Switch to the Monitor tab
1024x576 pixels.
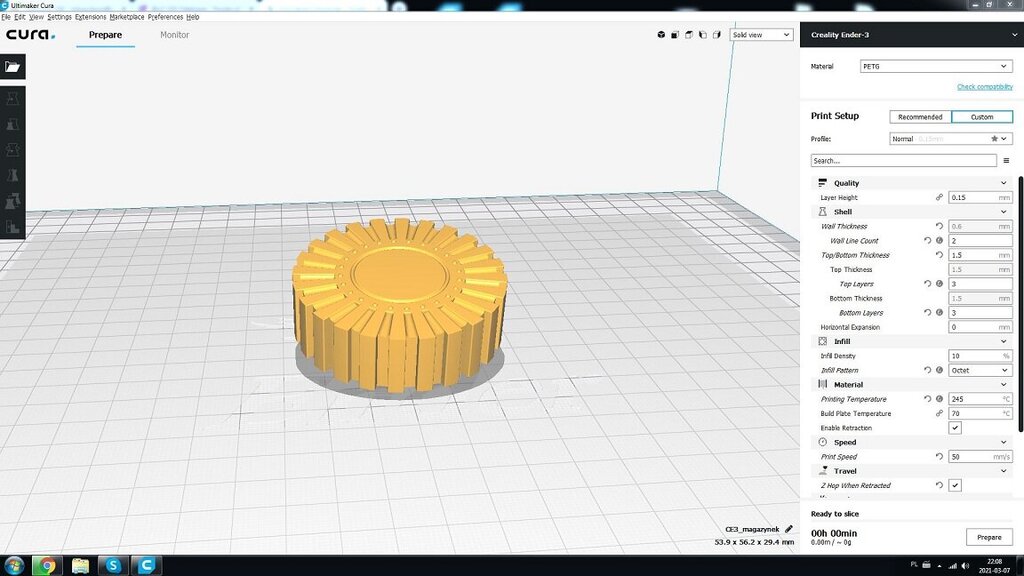point(174,35)
